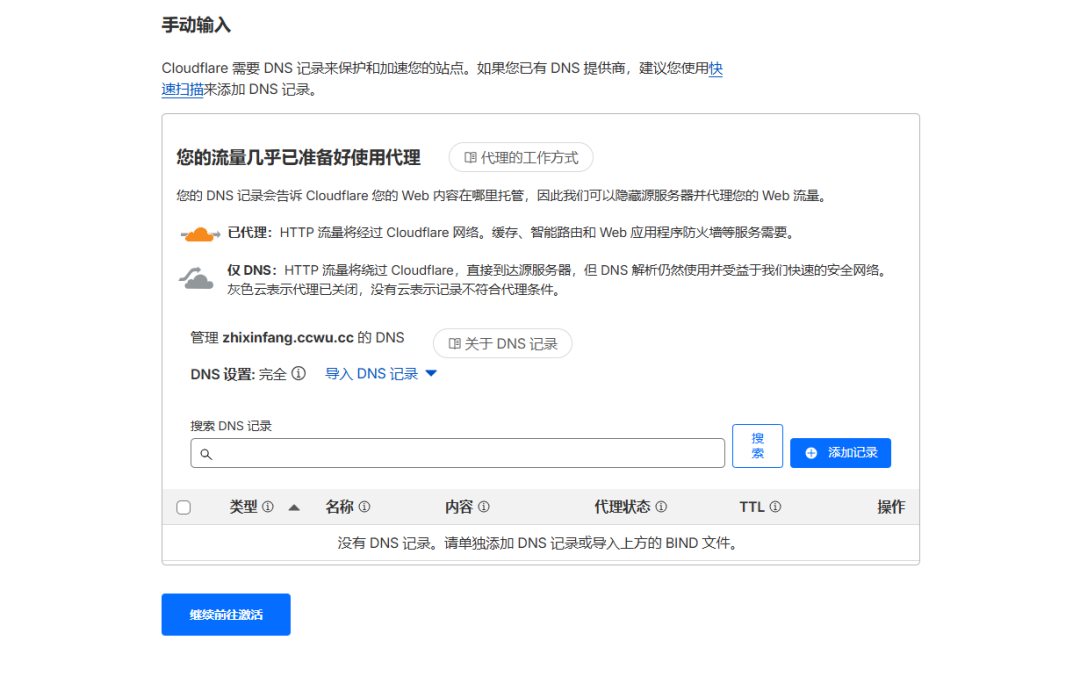This screenshot has width=1080, height=698.
Task: Click the info icon beside the 名称 column header
Action: (x=365, y=507)
